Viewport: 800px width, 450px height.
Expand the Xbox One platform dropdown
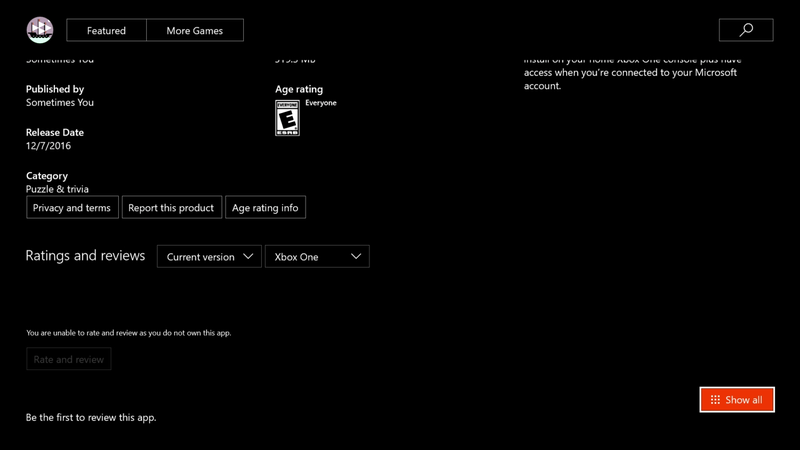click(x=317, y=257)
